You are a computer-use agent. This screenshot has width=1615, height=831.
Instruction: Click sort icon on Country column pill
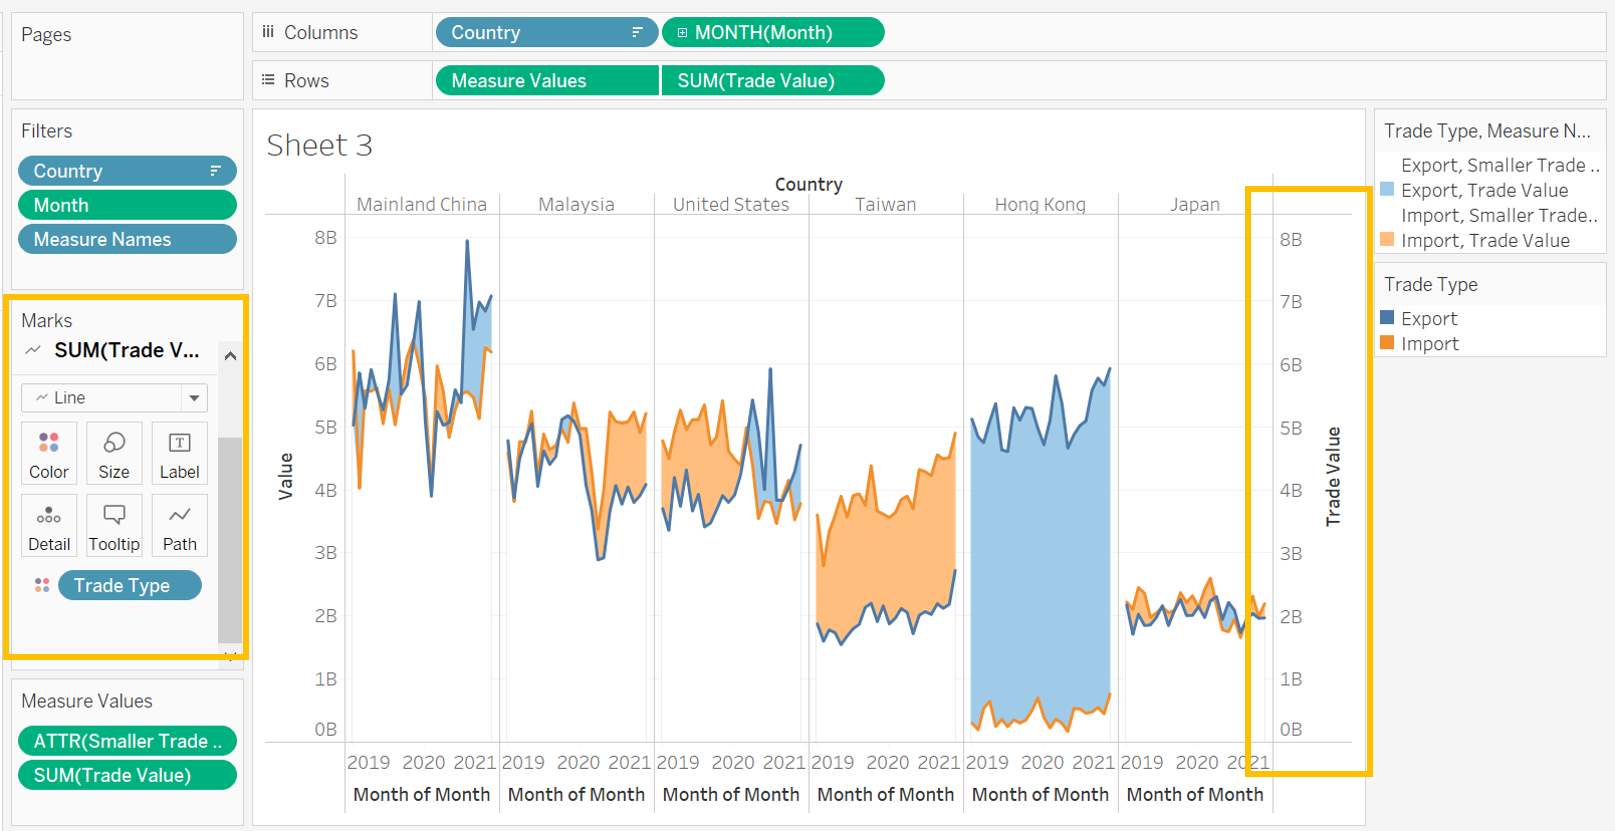tap(637, 33)
